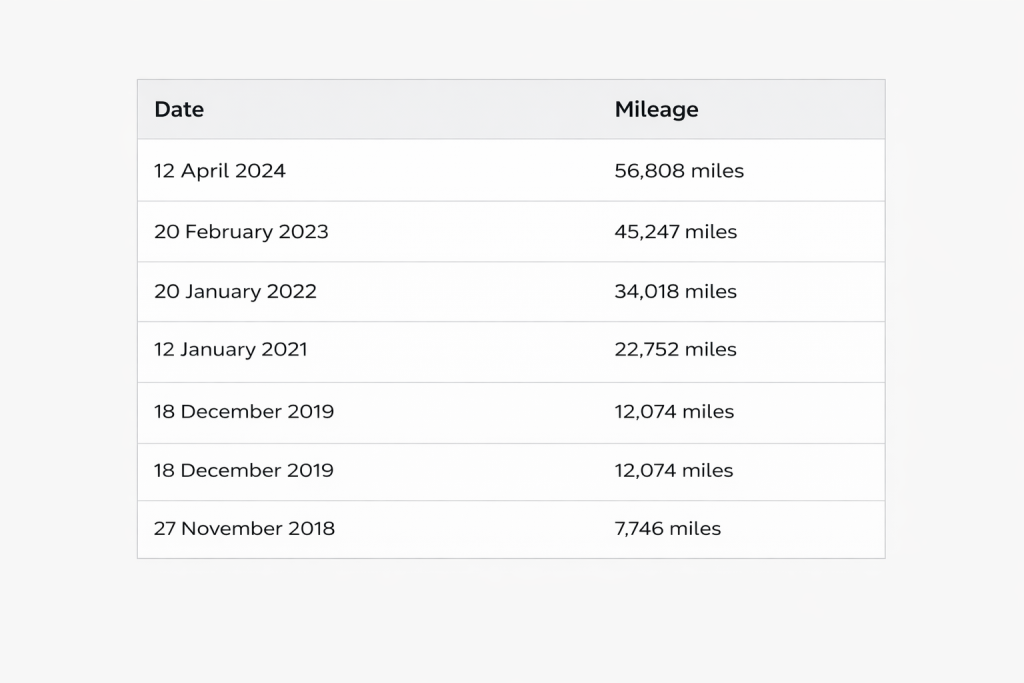The height and width of the screenshot is (683, 1024).
Task: Click the top row of the table
Action: 512,170
